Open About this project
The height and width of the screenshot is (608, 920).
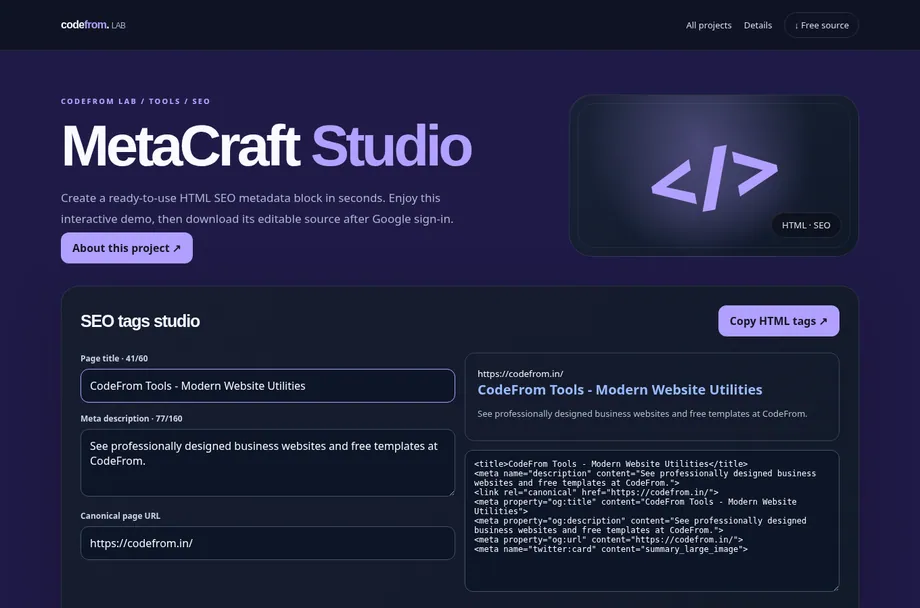127,248
